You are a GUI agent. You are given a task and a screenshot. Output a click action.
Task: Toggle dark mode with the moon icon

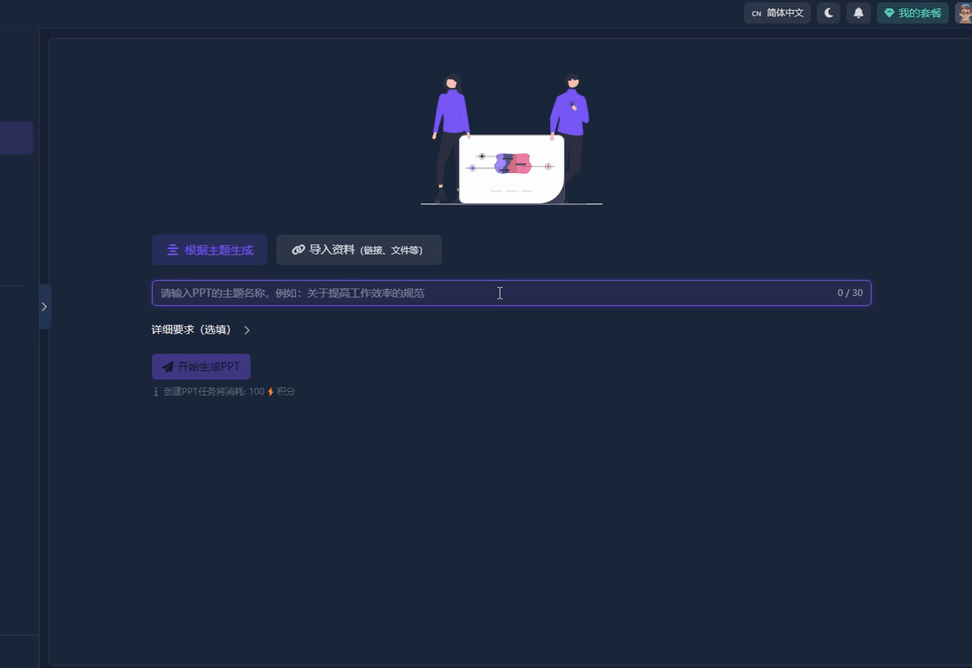click(x=829, y=12)
